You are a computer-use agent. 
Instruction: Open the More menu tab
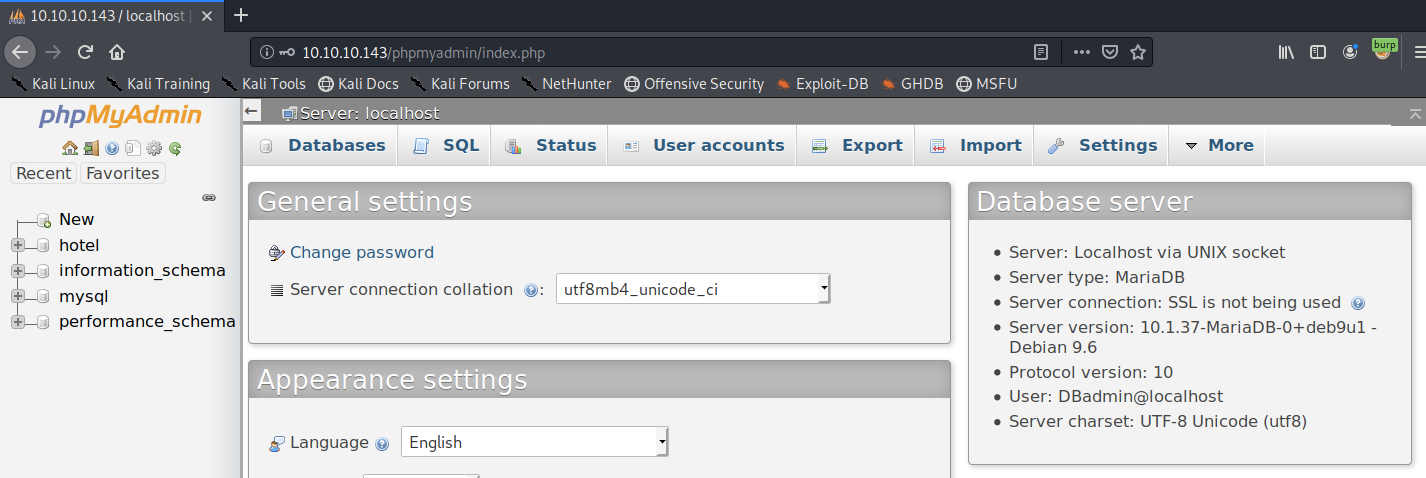point(1219,146)
